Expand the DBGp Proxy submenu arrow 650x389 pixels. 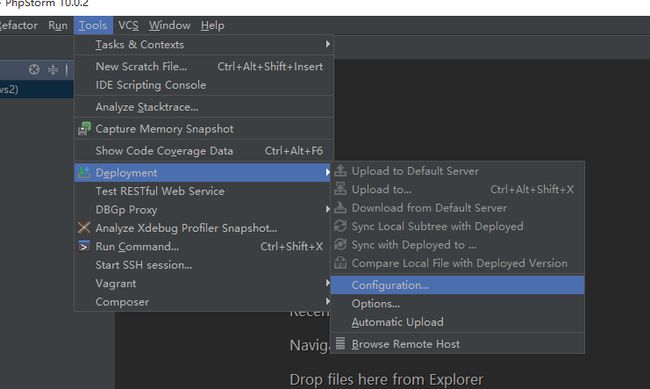pyautogui.click(x=327, y=209)
